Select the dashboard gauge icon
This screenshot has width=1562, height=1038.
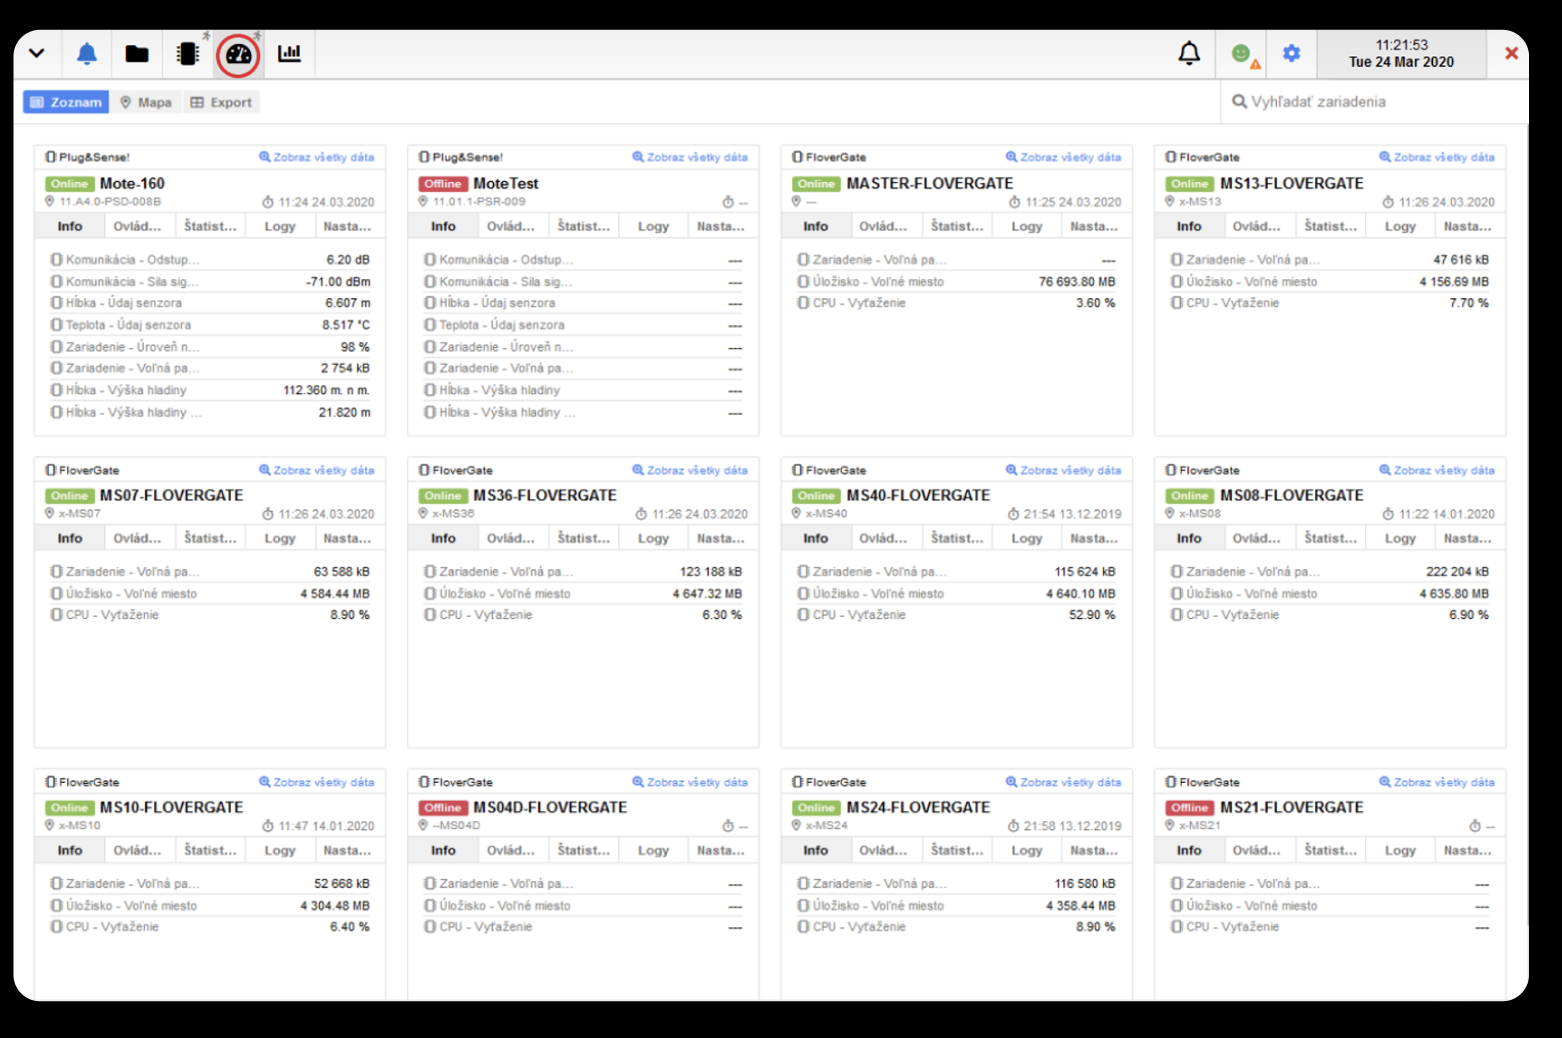238,54
